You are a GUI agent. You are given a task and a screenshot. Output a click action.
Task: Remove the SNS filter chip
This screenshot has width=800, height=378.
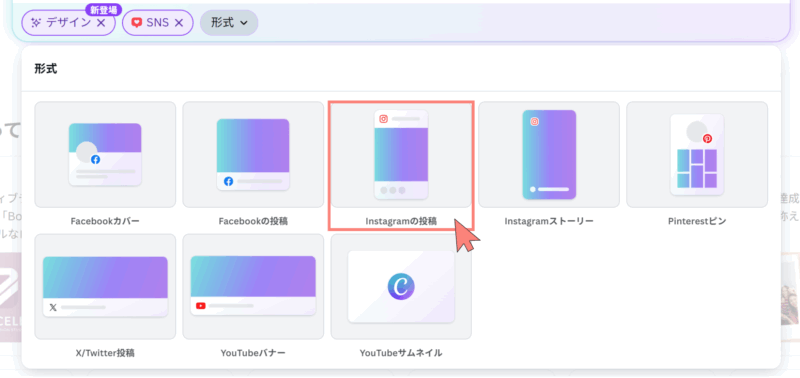click(179, 22)
